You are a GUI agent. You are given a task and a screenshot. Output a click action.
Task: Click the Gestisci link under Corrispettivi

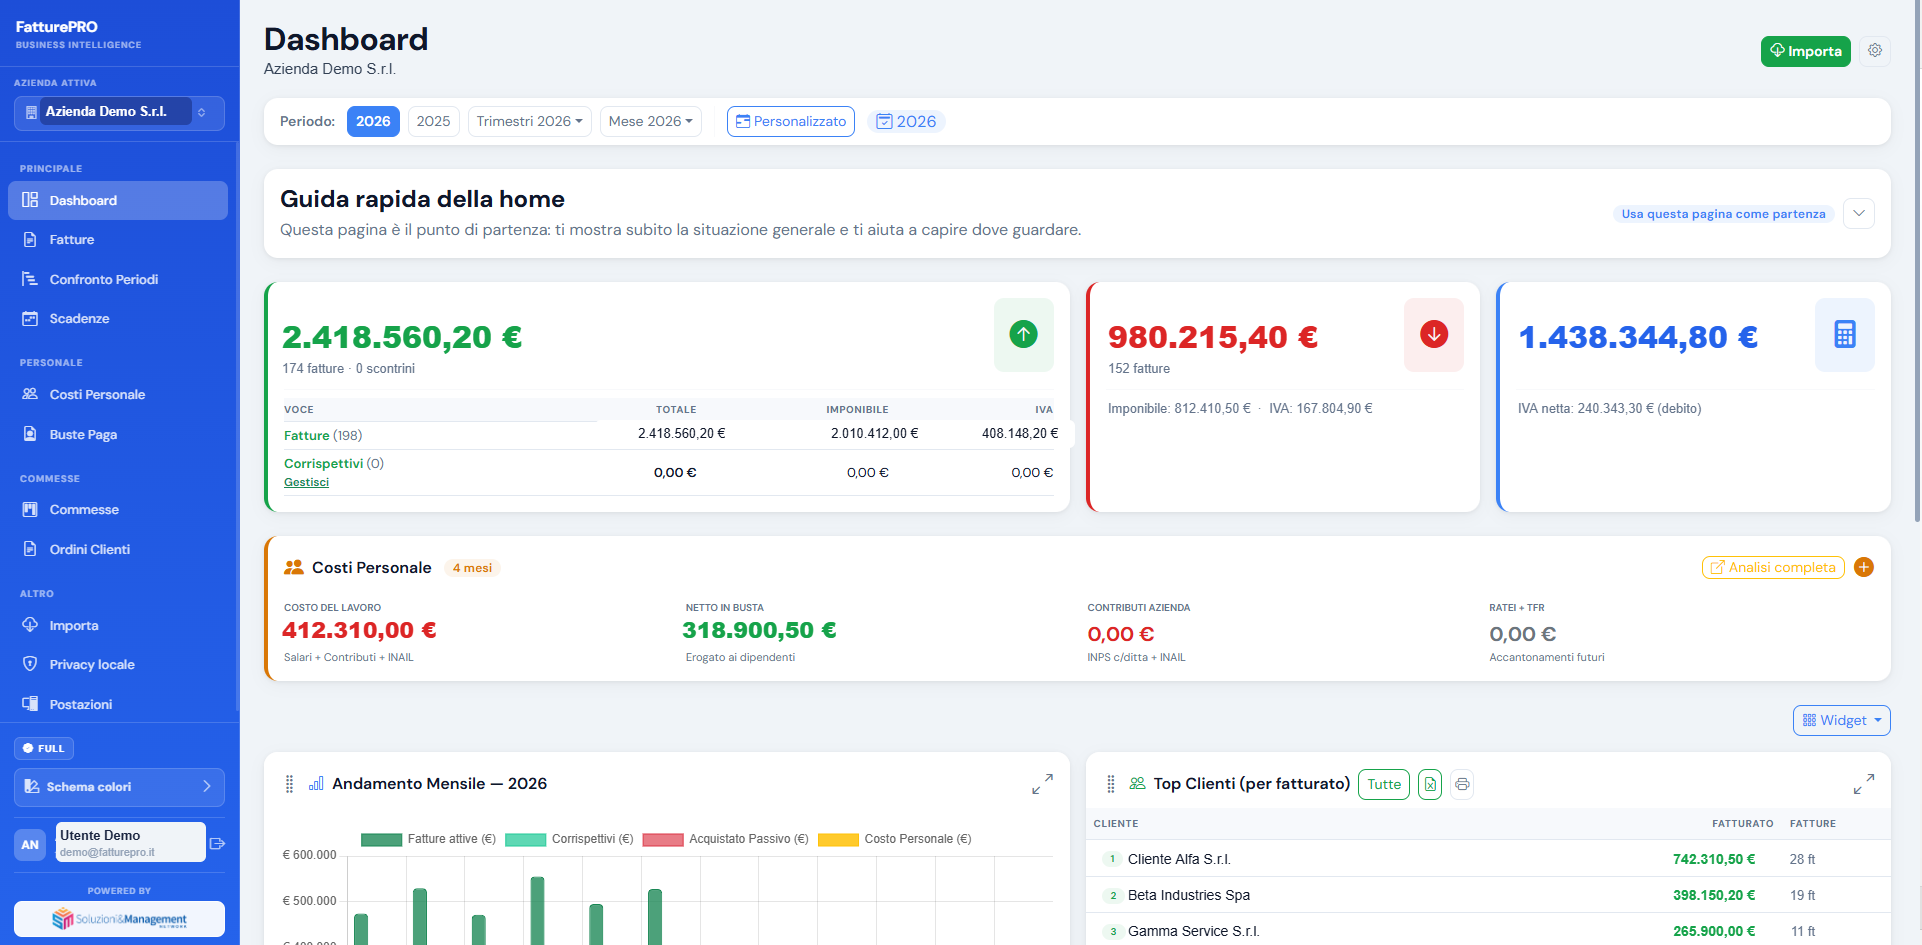(x=306, y=482)
